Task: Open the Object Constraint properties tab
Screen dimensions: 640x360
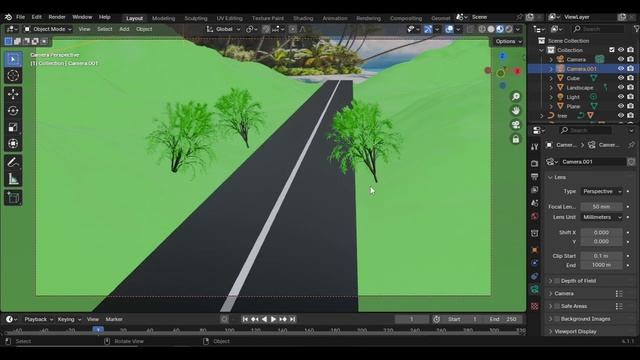Action: (535, 276)
